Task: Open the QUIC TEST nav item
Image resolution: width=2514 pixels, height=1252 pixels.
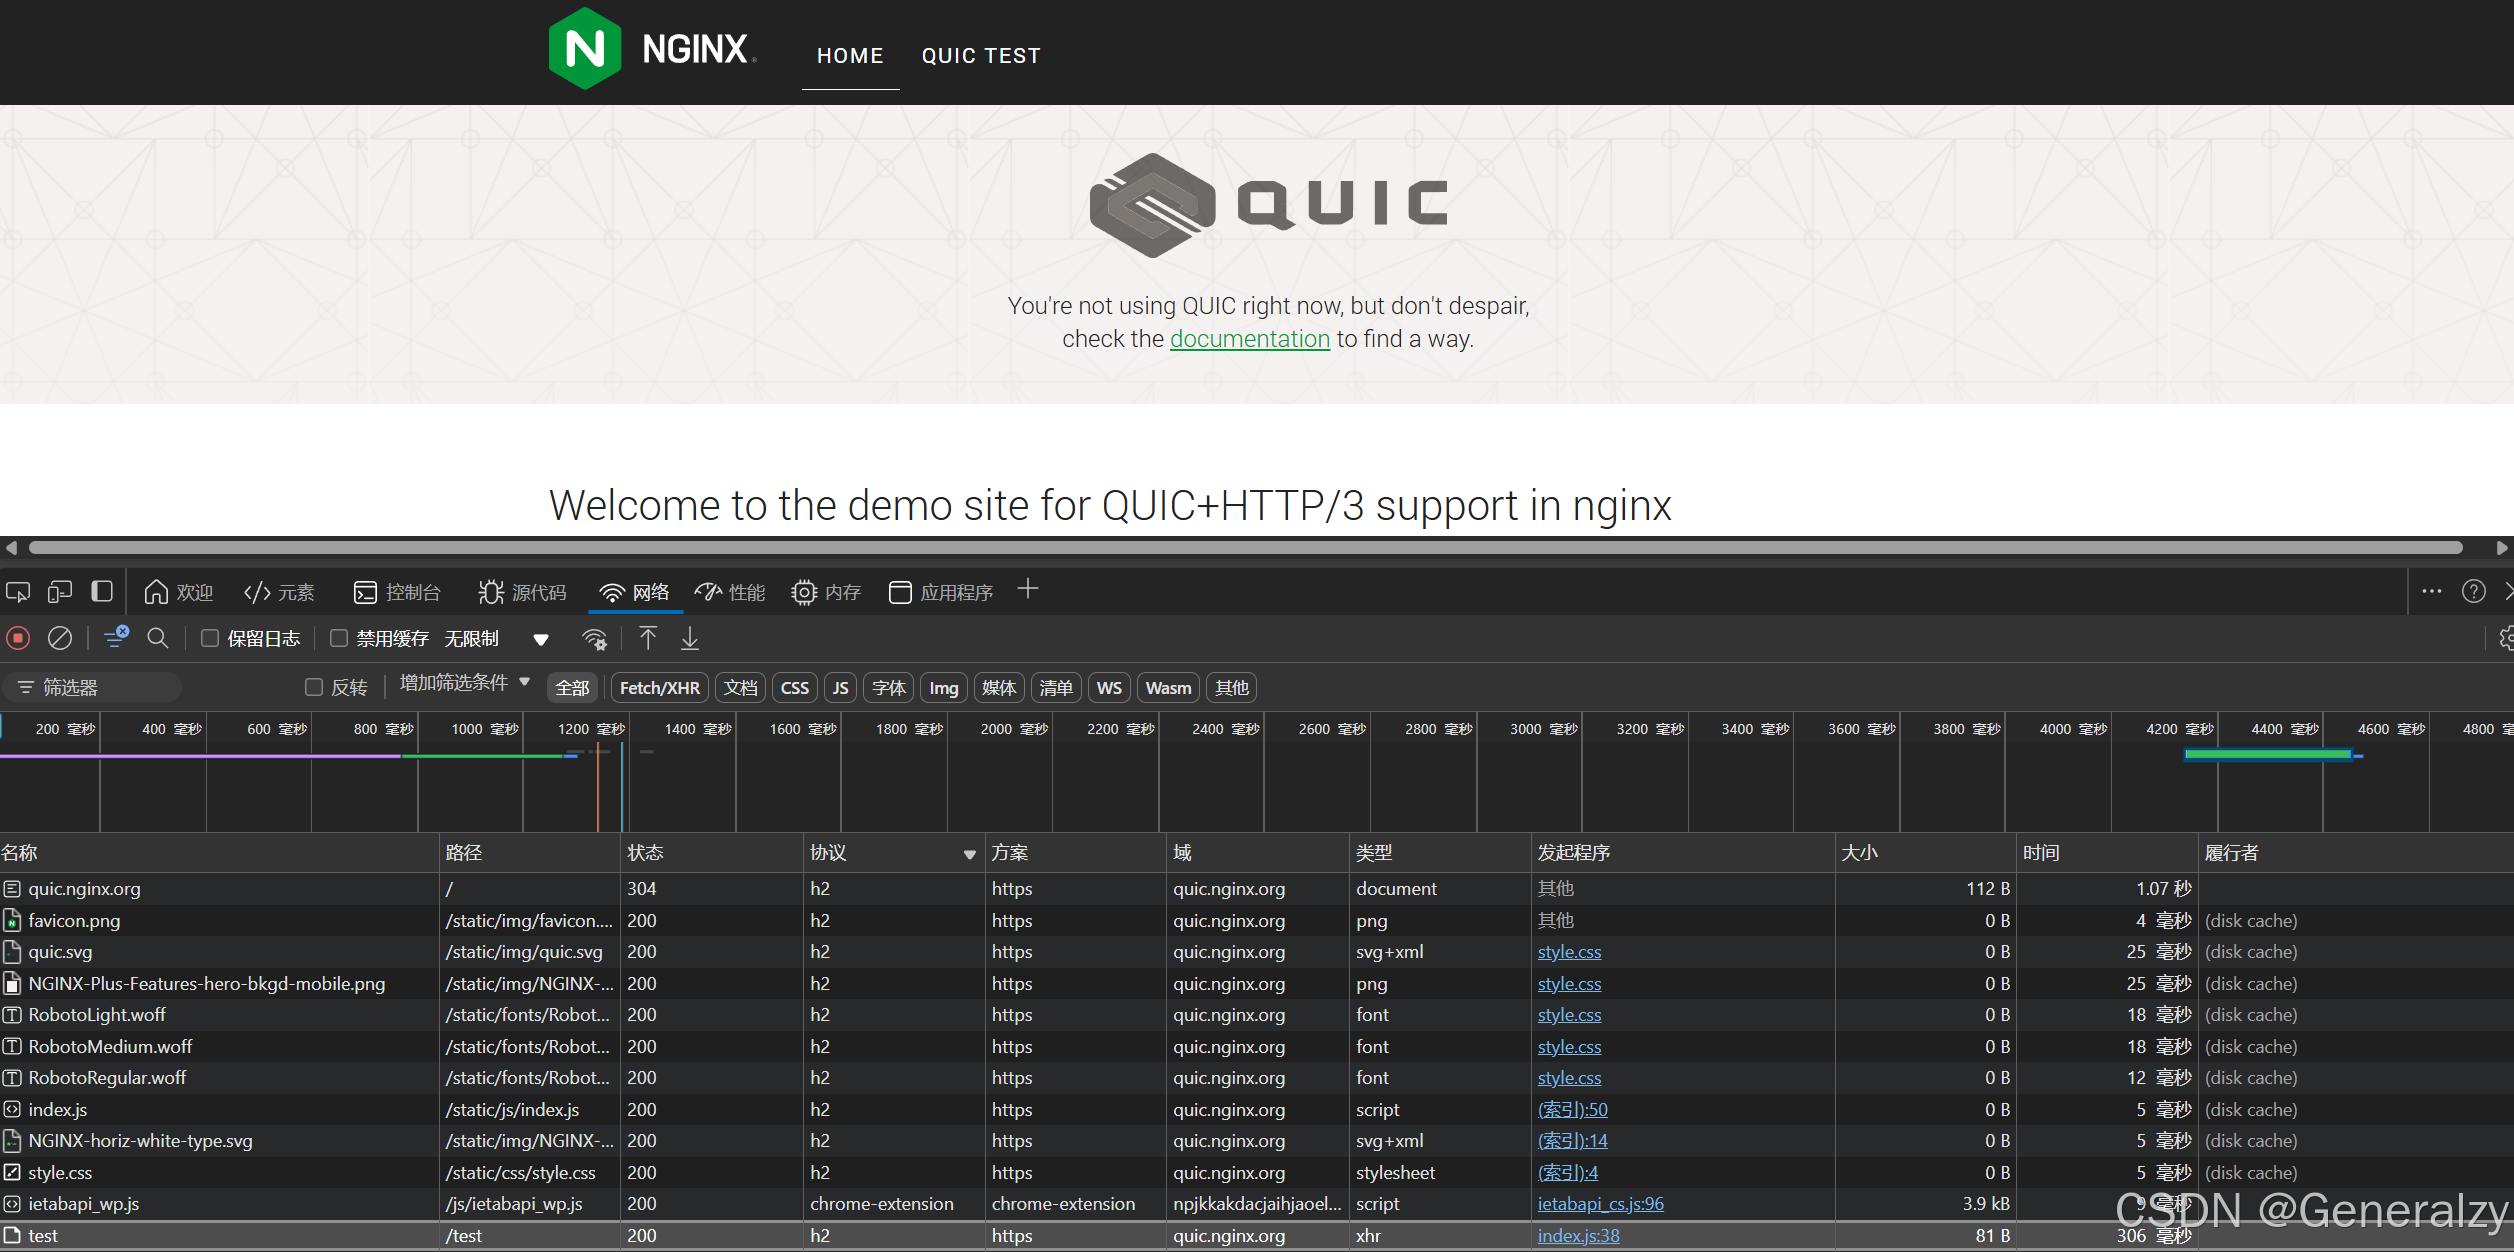Action: (x=981, y=56)
